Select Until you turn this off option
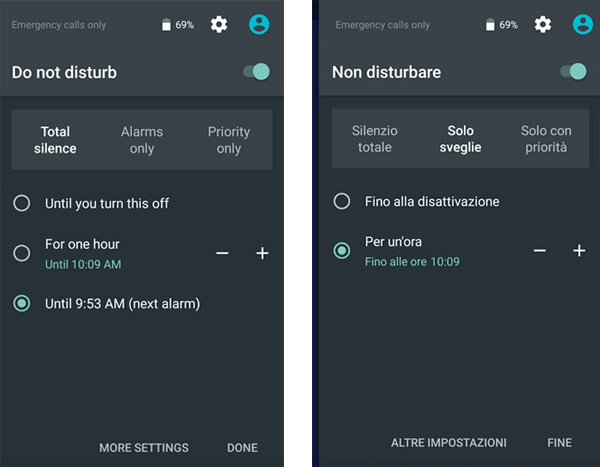Viewport: 600px width, 467px height. (91, 203)
